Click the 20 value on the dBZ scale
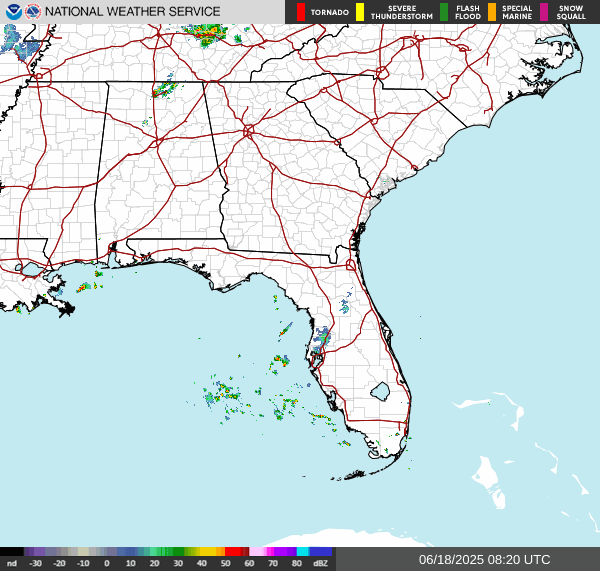This screenshot has height=571, width=600. point(154,563)
